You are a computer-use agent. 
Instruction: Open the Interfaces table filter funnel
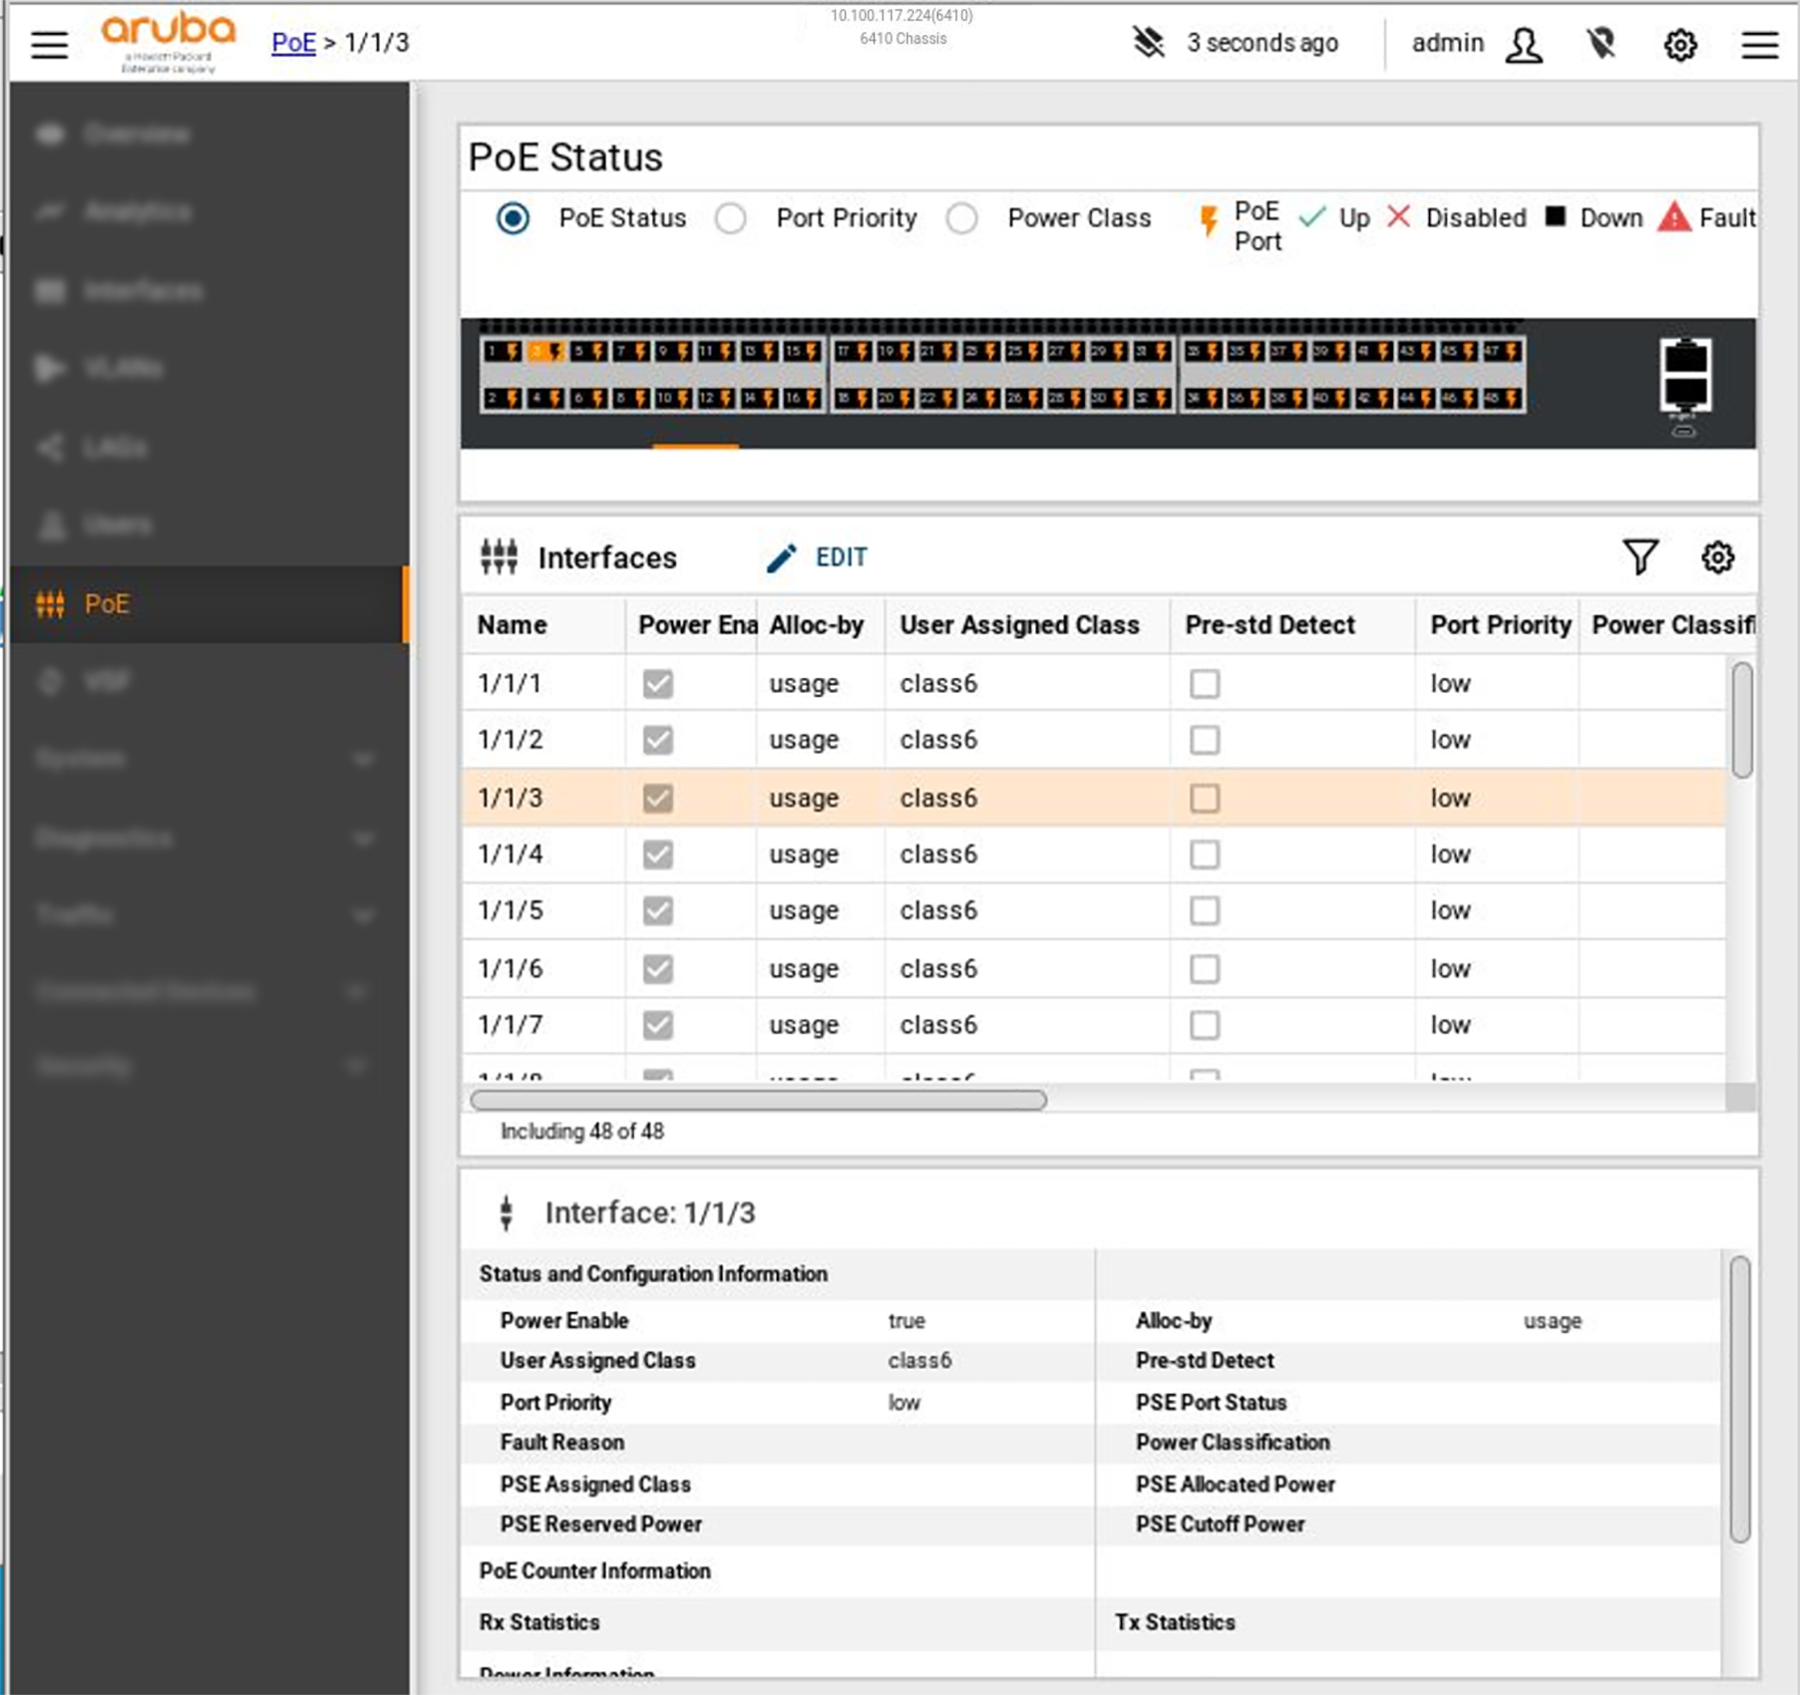pyautogui.click(x=1640, y=557)
